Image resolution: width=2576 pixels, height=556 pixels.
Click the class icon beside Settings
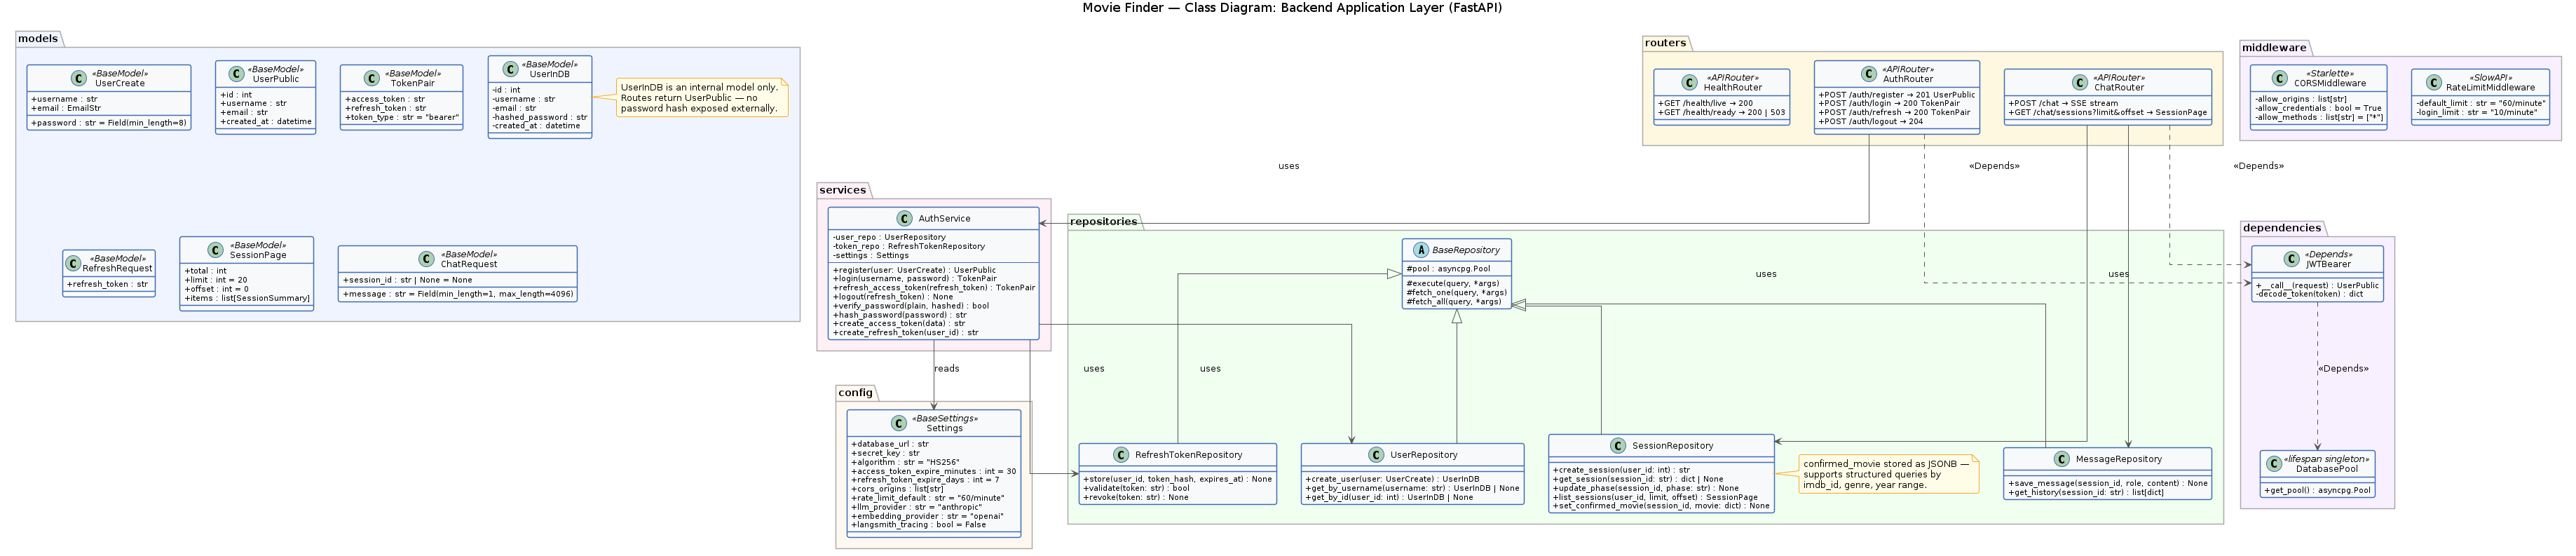point(899,423)
